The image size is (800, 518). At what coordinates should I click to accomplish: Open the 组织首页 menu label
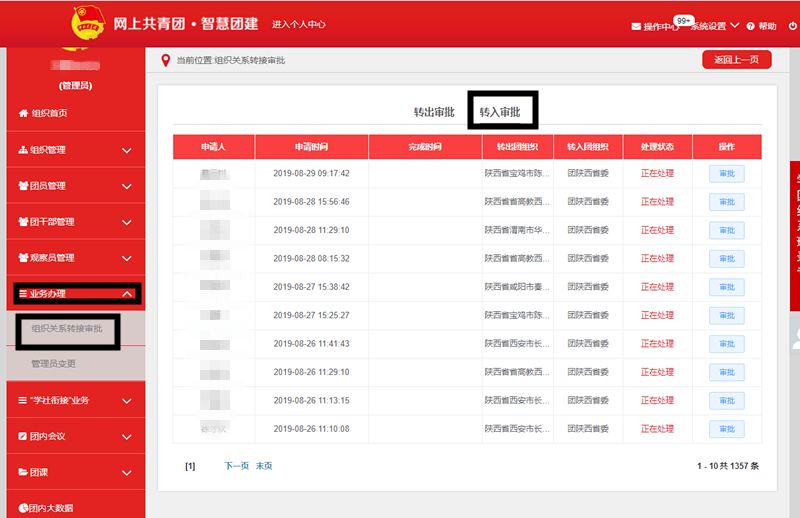click(49, 113)
